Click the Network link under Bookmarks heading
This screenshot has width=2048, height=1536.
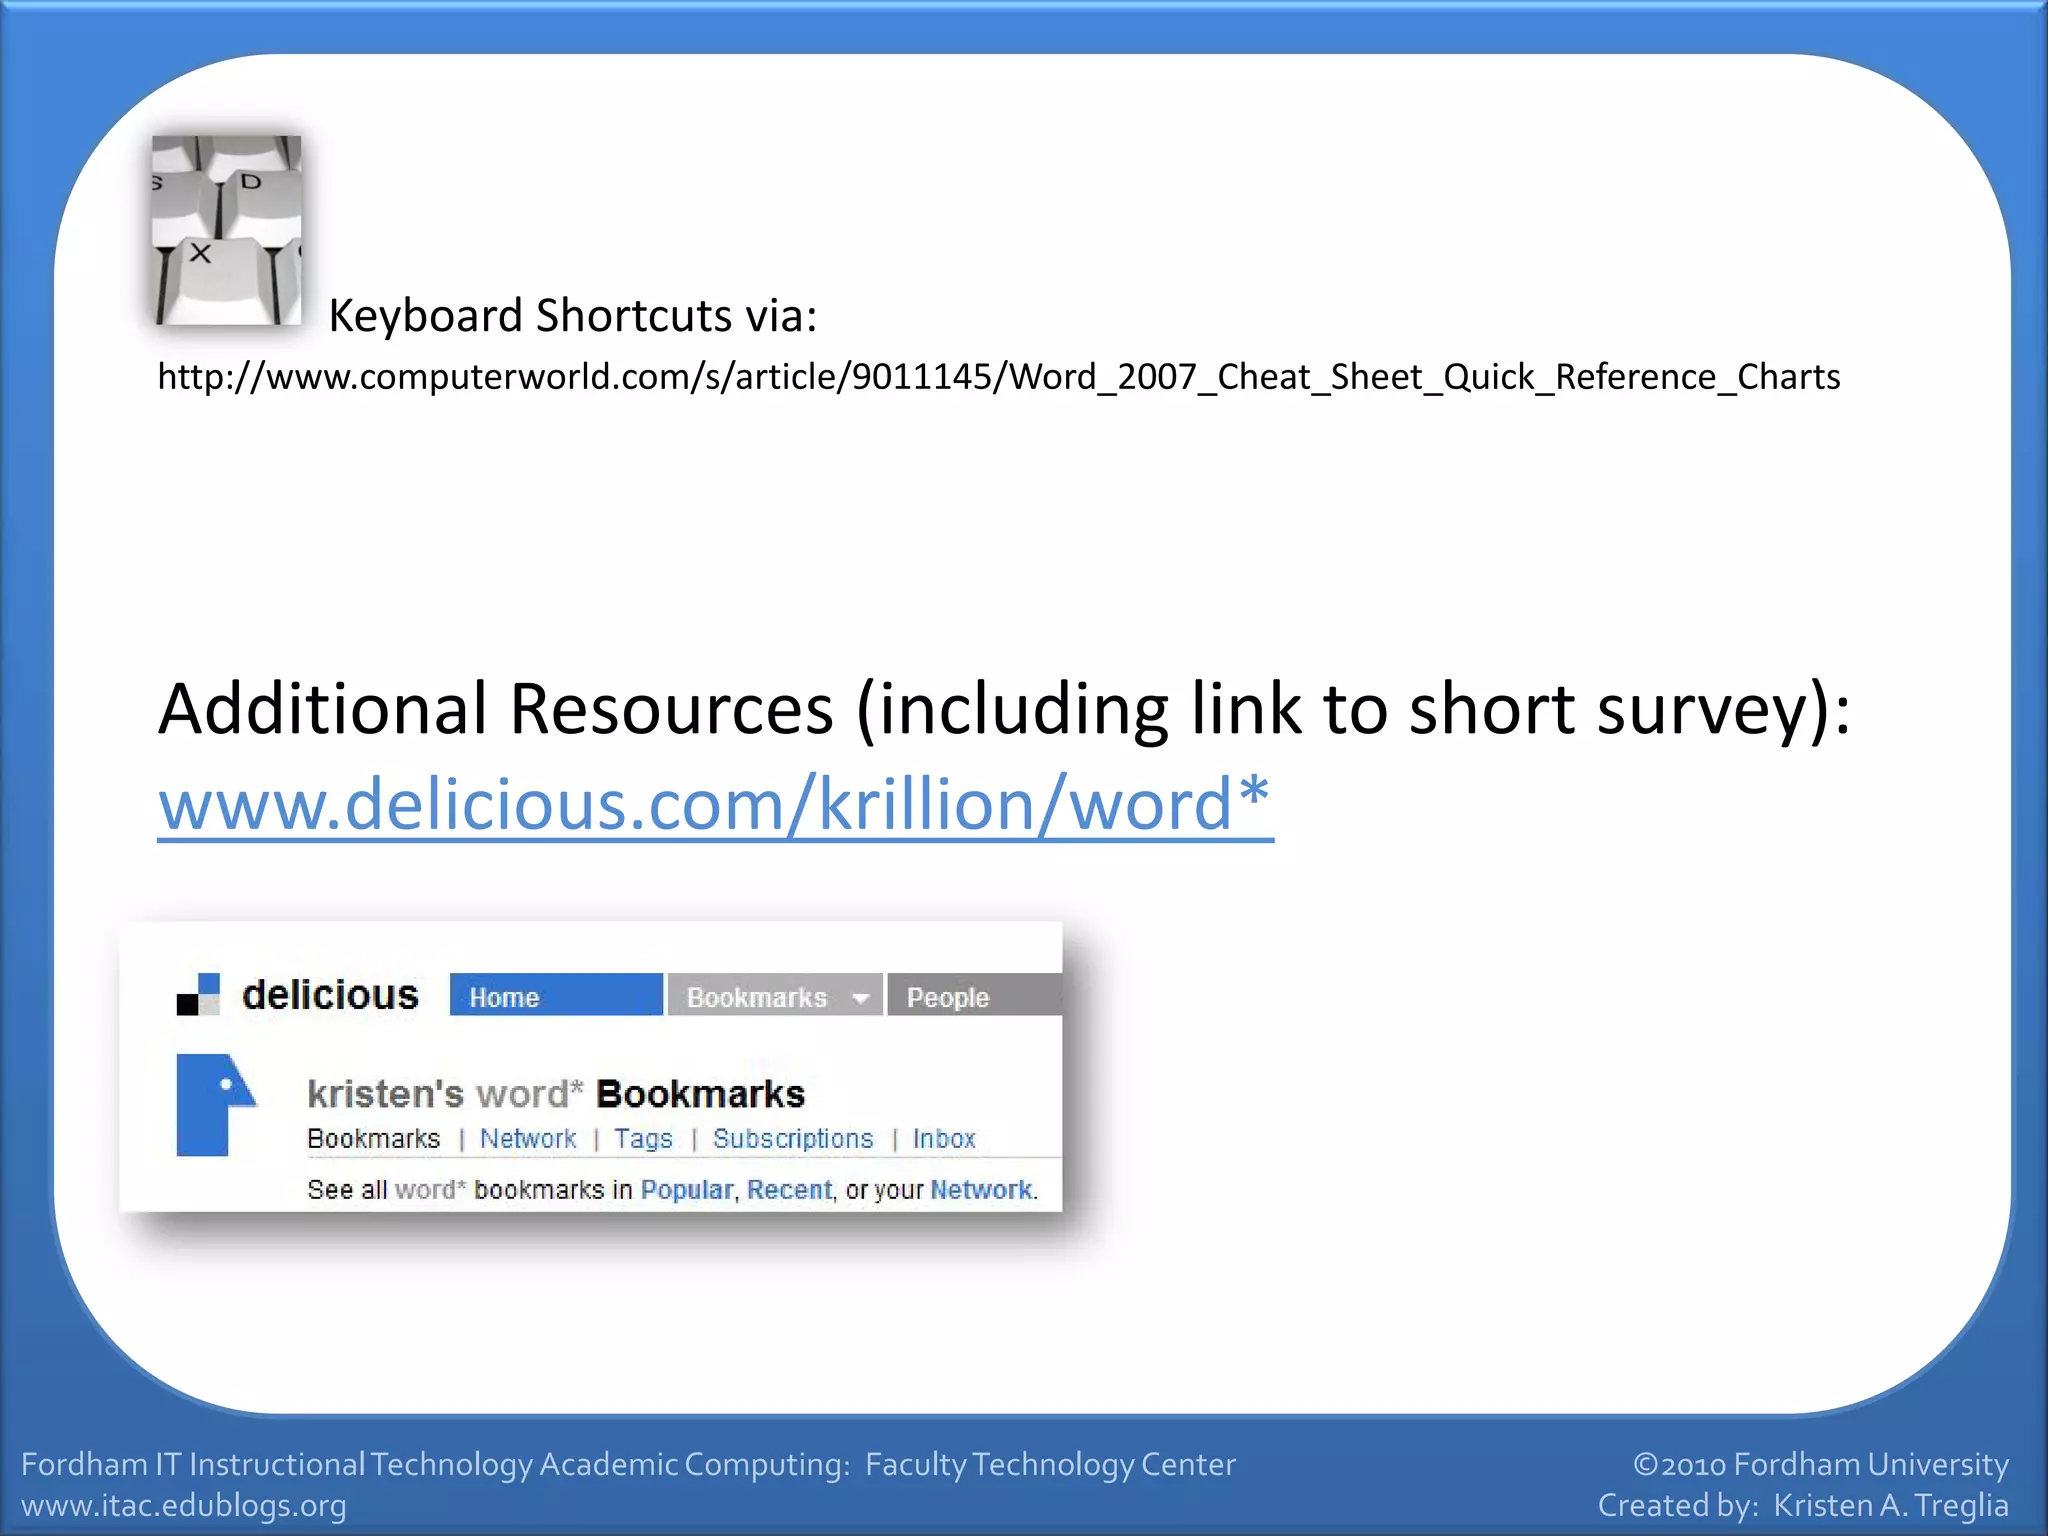pos(528,1139)
